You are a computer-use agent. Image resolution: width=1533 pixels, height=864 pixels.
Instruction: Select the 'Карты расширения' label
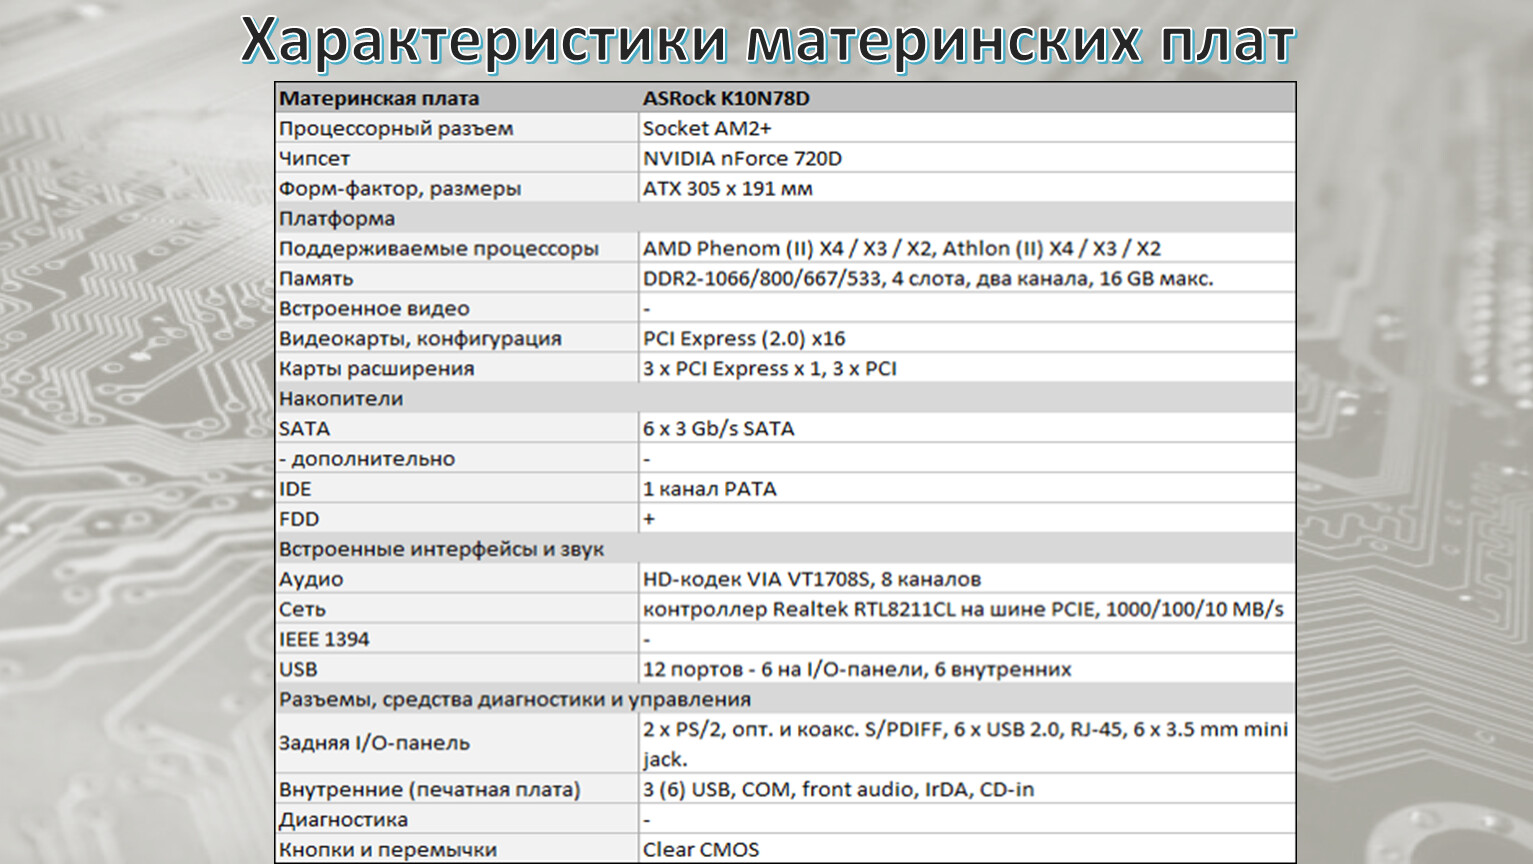pos(377,368)
